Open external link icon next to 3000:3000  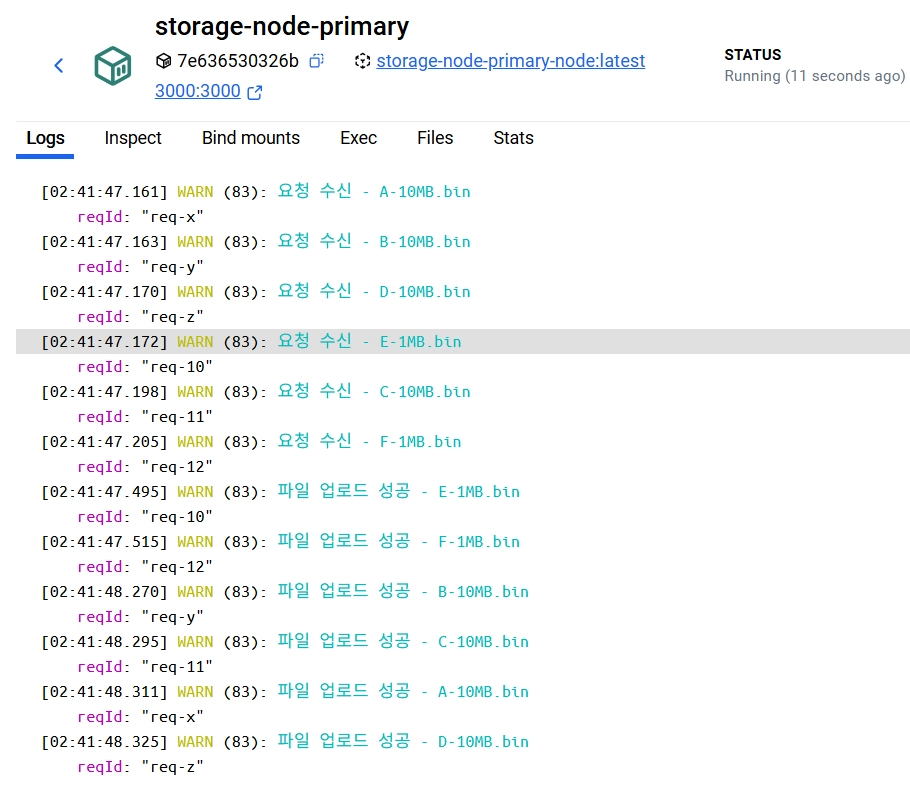(255, 92)
